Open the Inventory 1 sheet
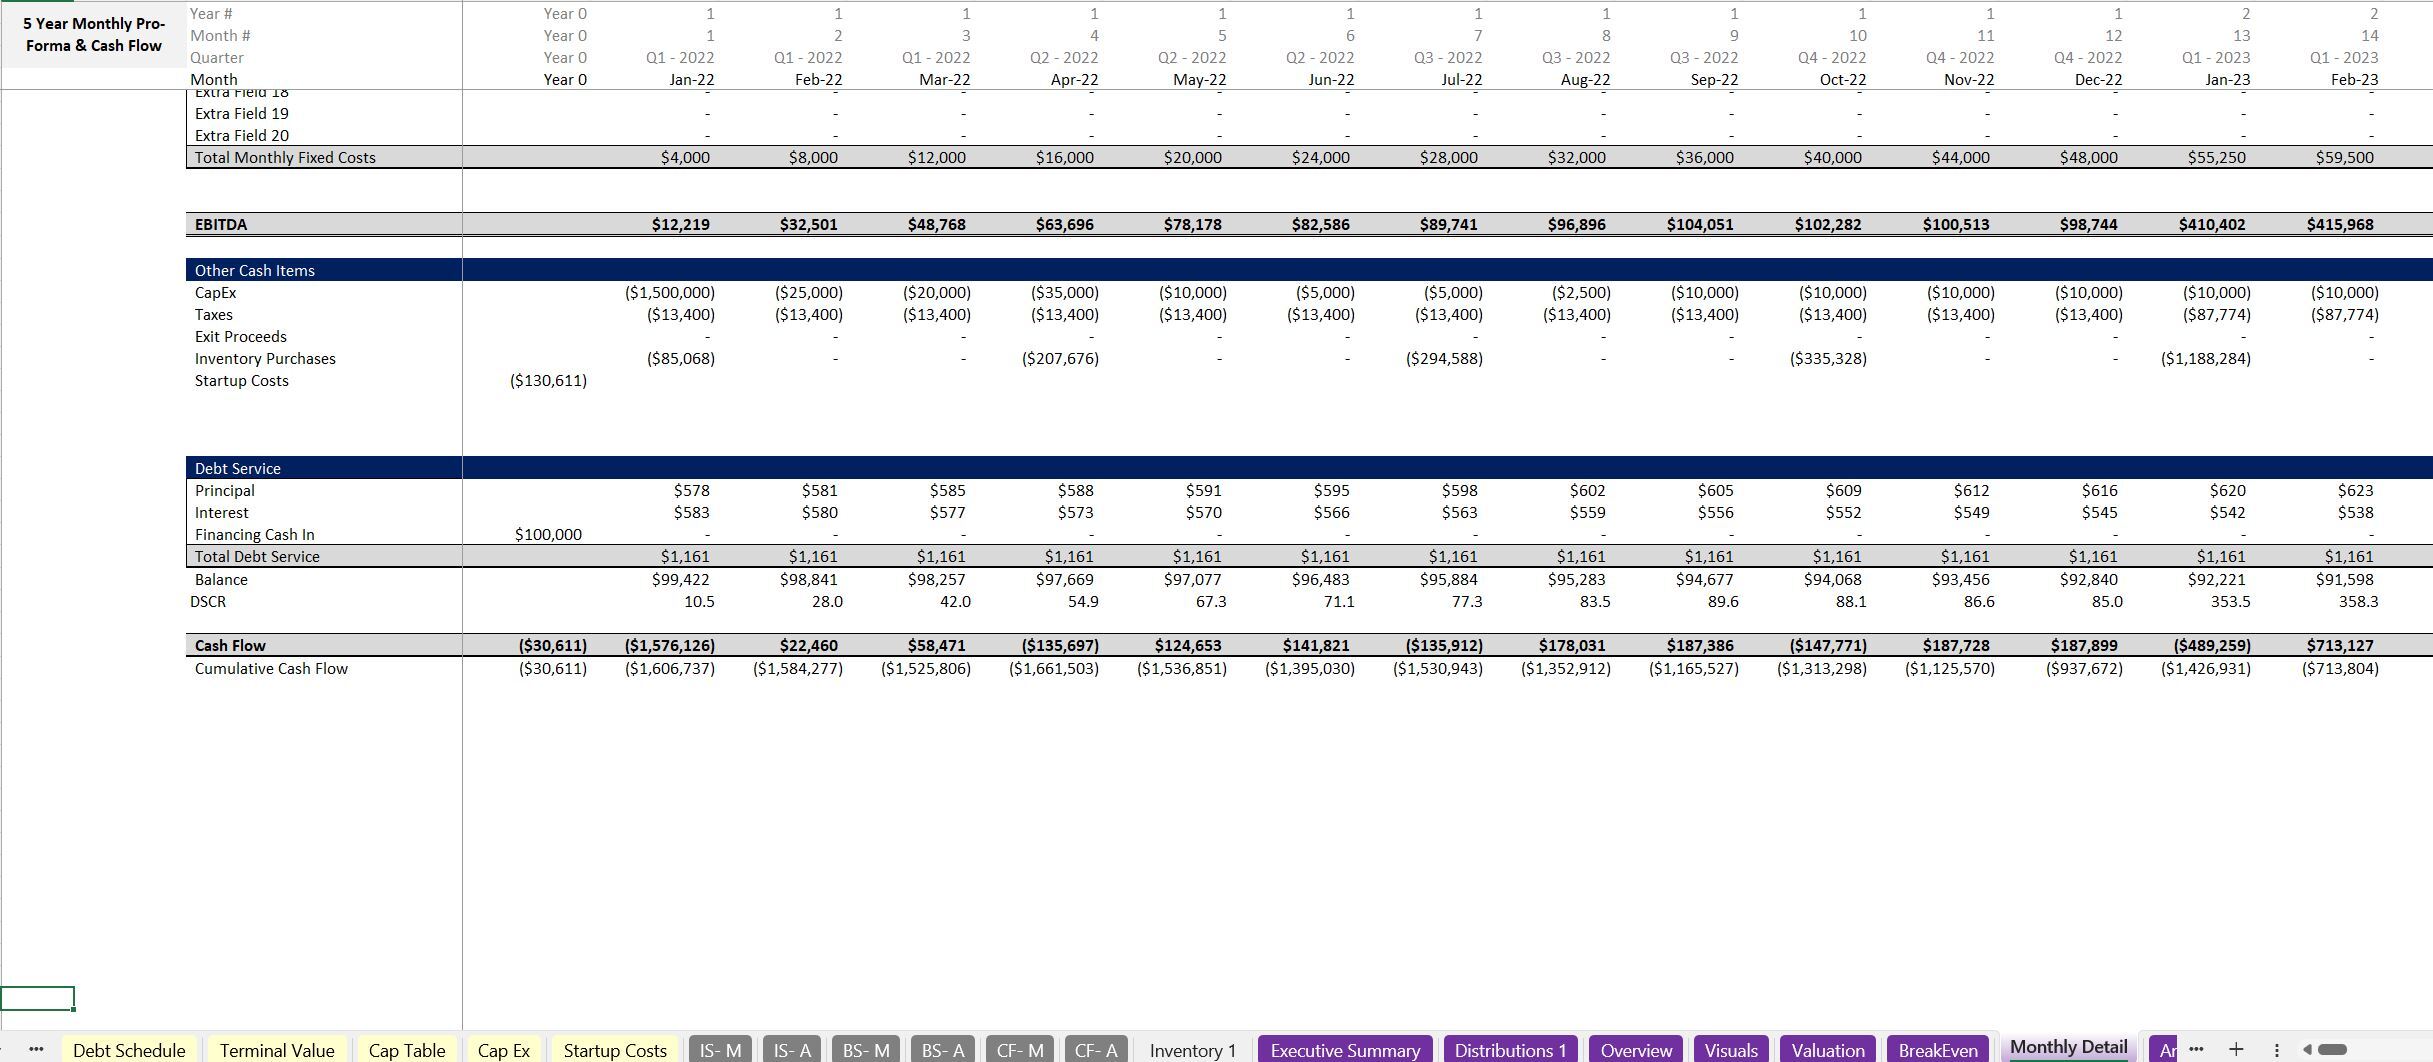2433x1062 pixels. (x=1192, y=1050)
